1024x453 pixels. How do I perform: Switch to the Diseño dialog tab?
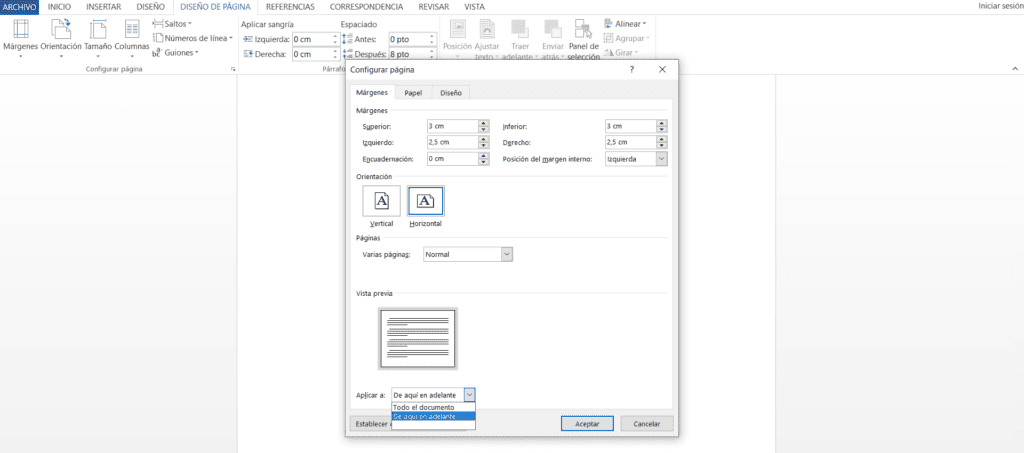point(451,93)
